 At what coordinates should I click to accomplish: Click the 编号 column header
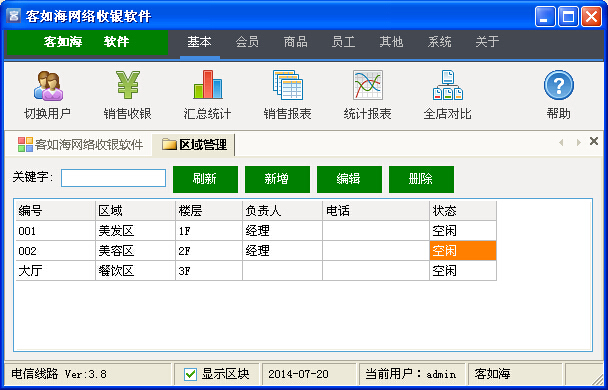55,211
